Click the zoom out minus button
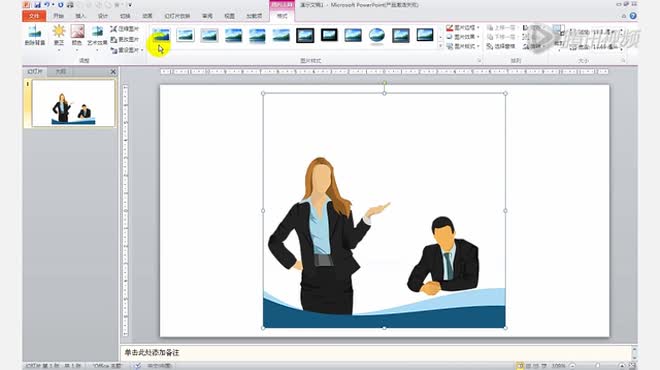This screenshot has width=660, height=370. click(x=572, y=366)
